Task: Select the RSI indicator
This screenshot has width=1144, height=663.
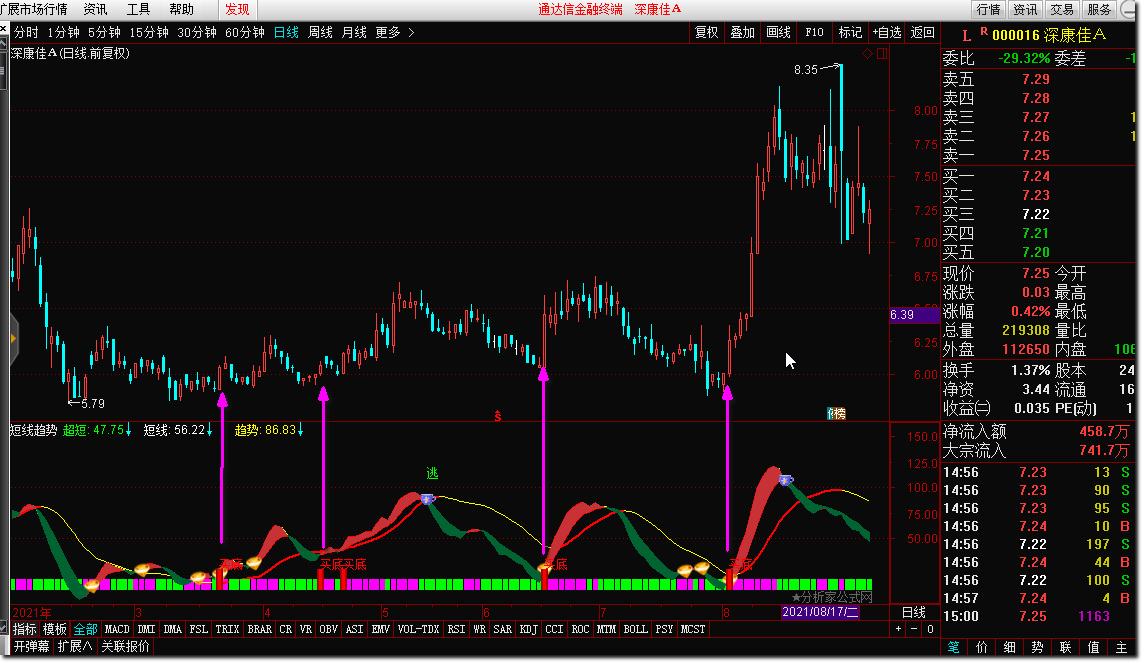Action: pos(456,629)
